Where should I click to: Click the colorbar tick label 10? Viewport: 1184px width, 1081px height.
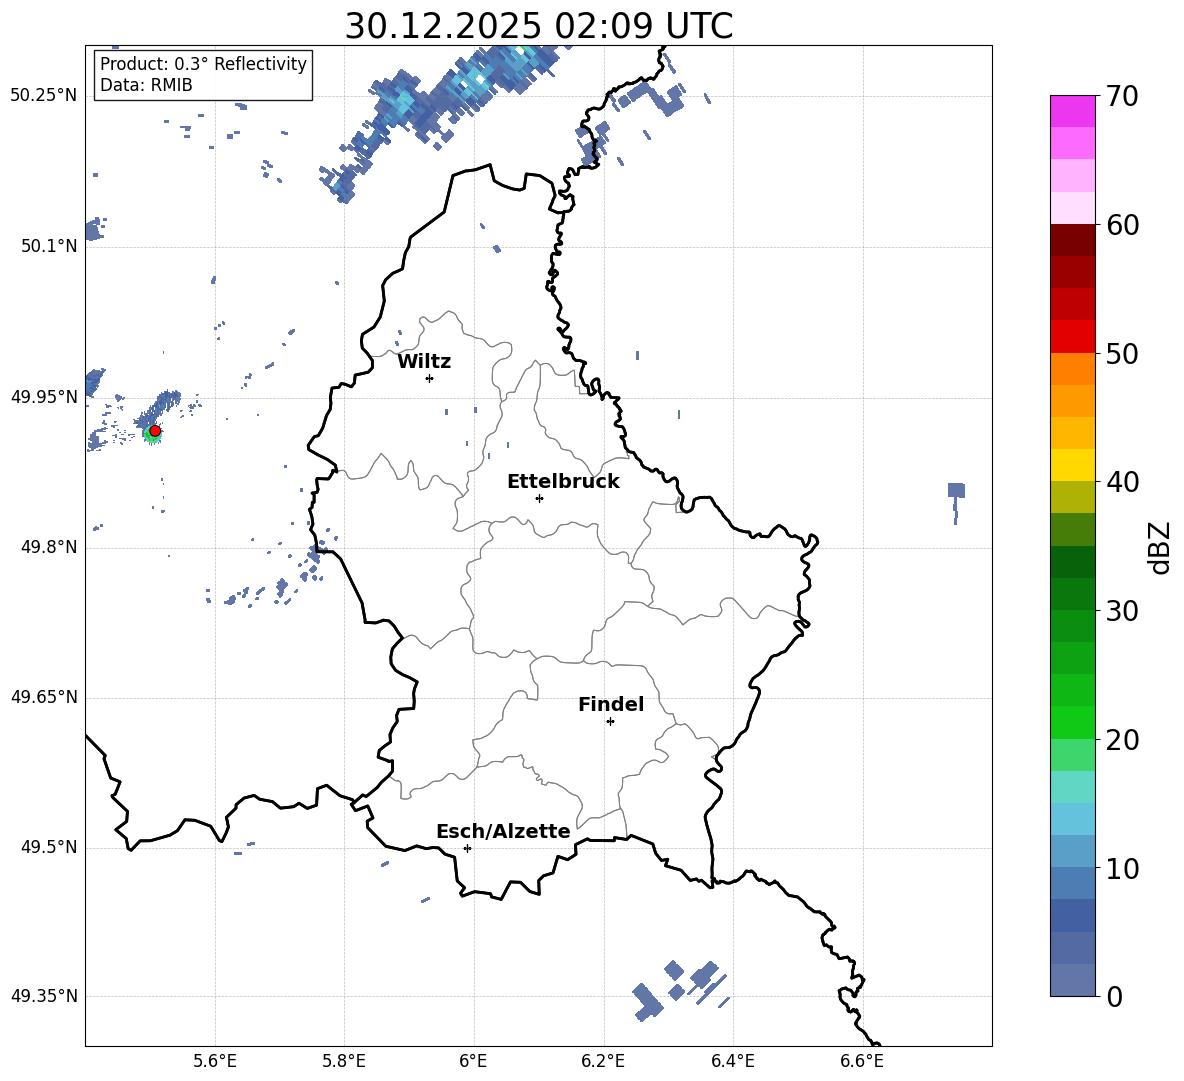1122,869
